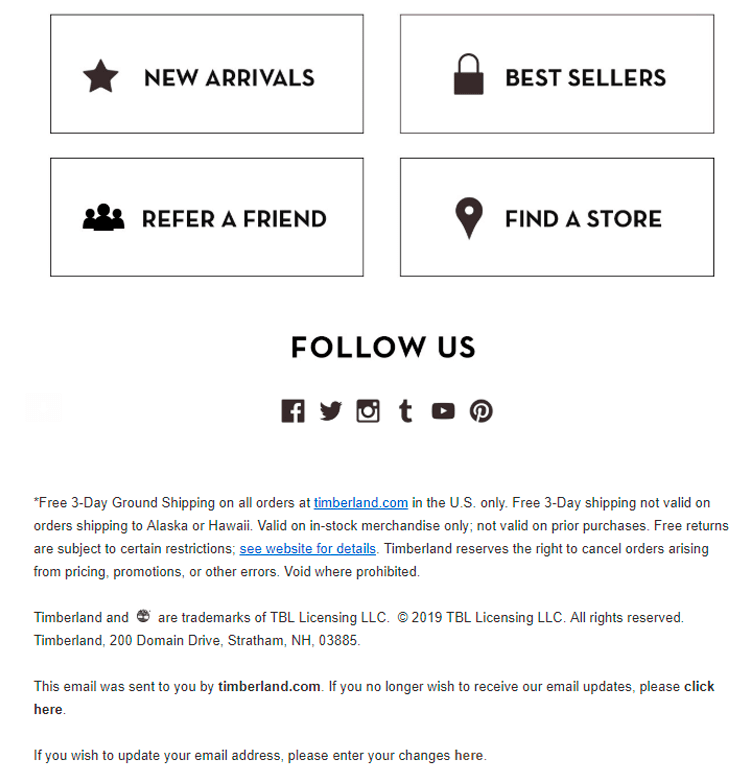This screenshot has width=750, height=783.
Task: Click the map pin icon for Find a Store
Action: [x=469, y=218]
